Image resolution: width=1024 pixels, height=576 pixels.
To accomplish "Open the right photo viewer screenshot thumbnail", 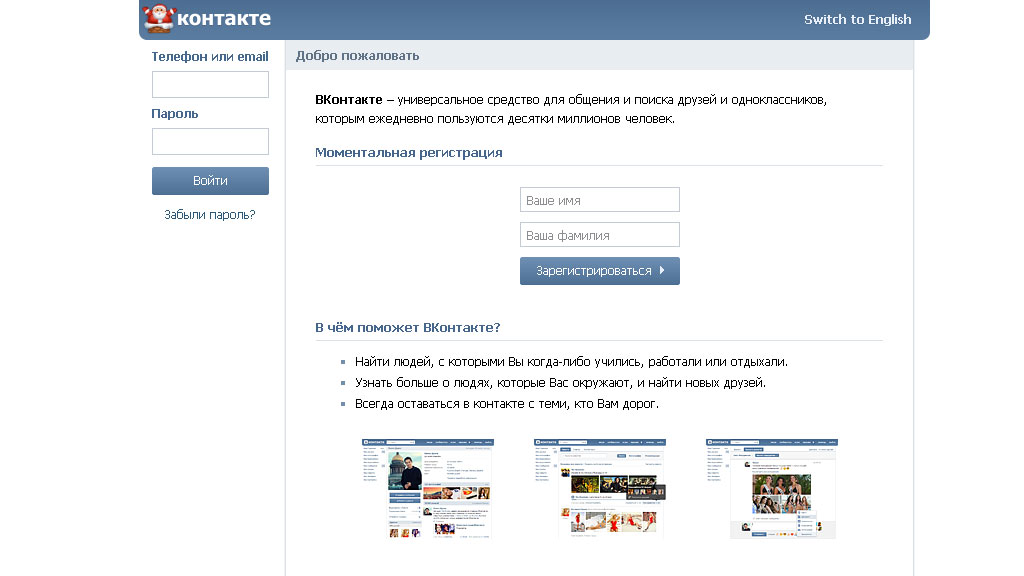I will pos(771,488).
